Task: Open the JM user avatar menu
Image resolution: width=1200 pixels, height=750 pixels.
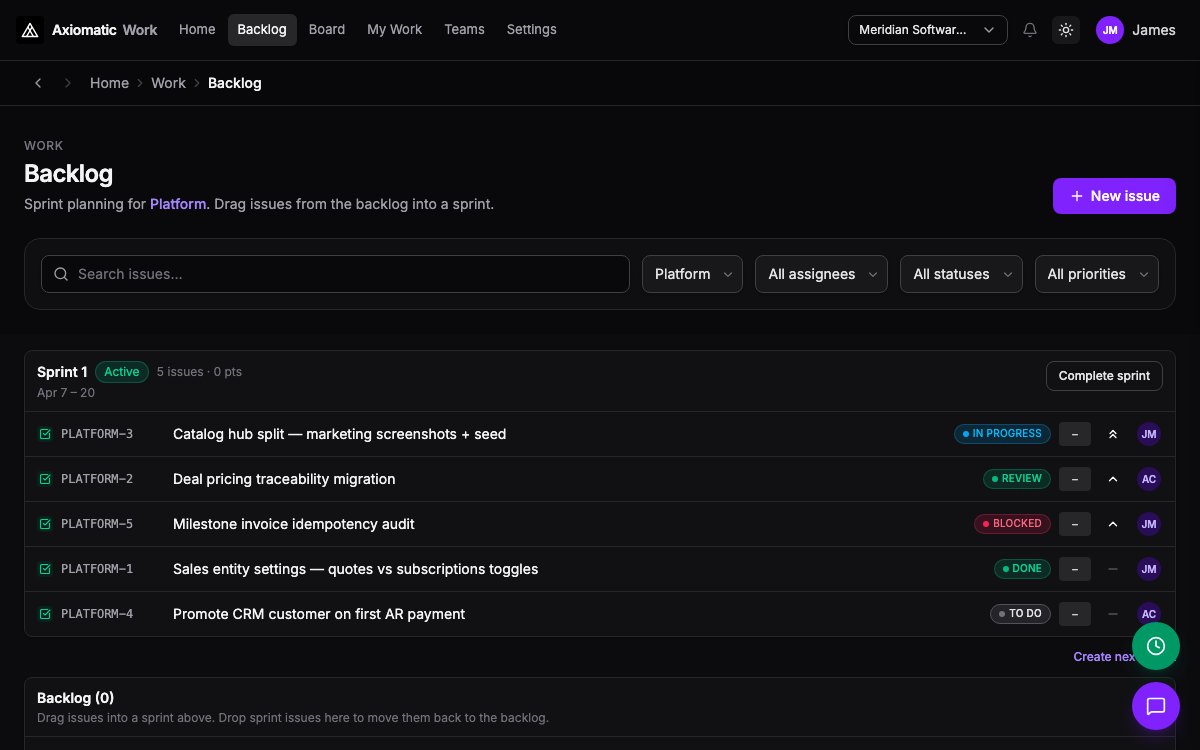Action: [1110, 30]
